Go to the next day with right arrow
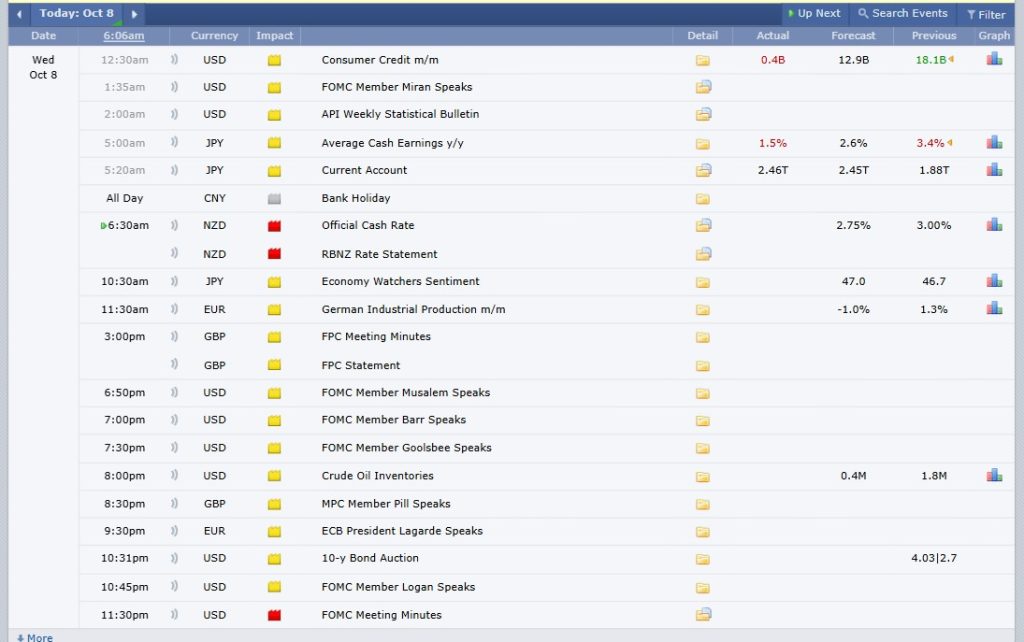1024x642 pixels. click(x=135, y=14)
